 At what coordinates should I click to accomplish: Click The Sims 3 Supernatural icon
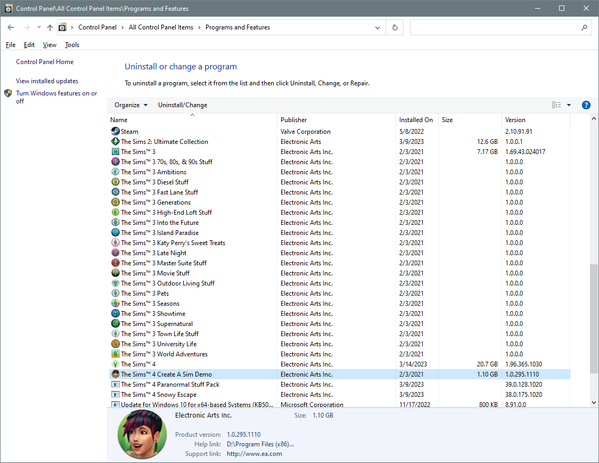[x=115, y=324]
